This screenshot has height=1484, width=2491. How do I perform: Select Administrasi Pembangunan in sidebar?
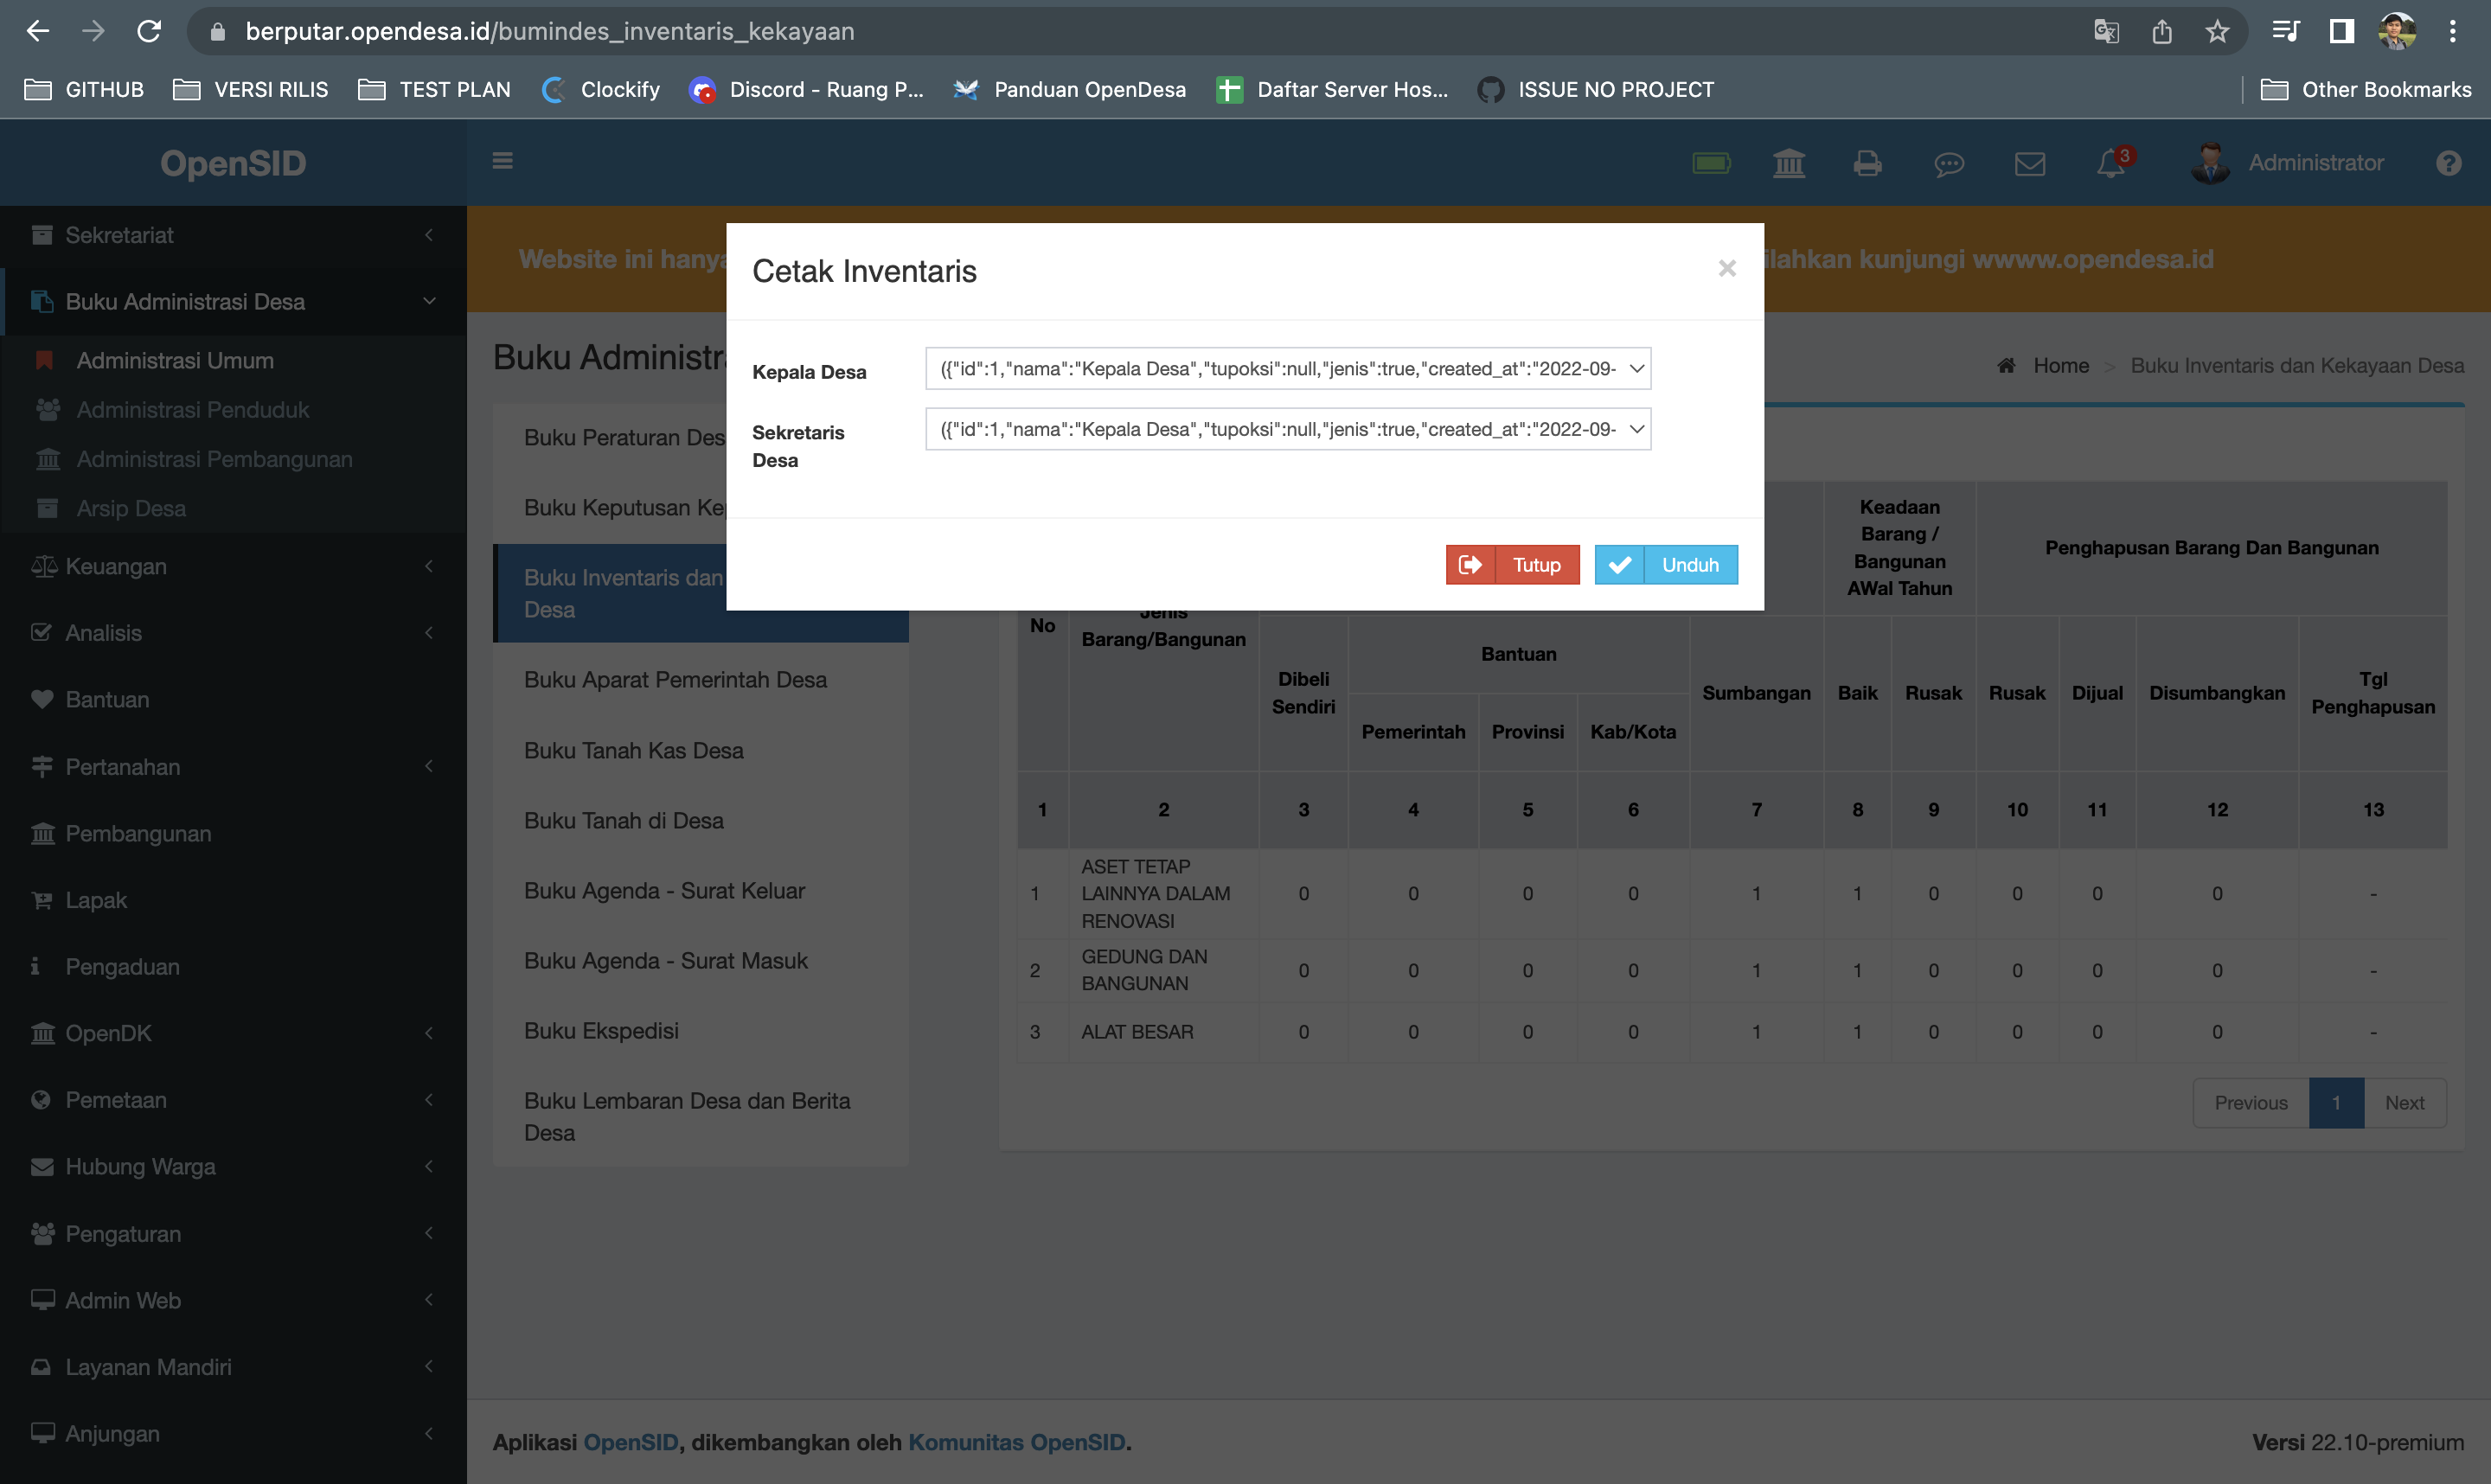click(214, 459)
